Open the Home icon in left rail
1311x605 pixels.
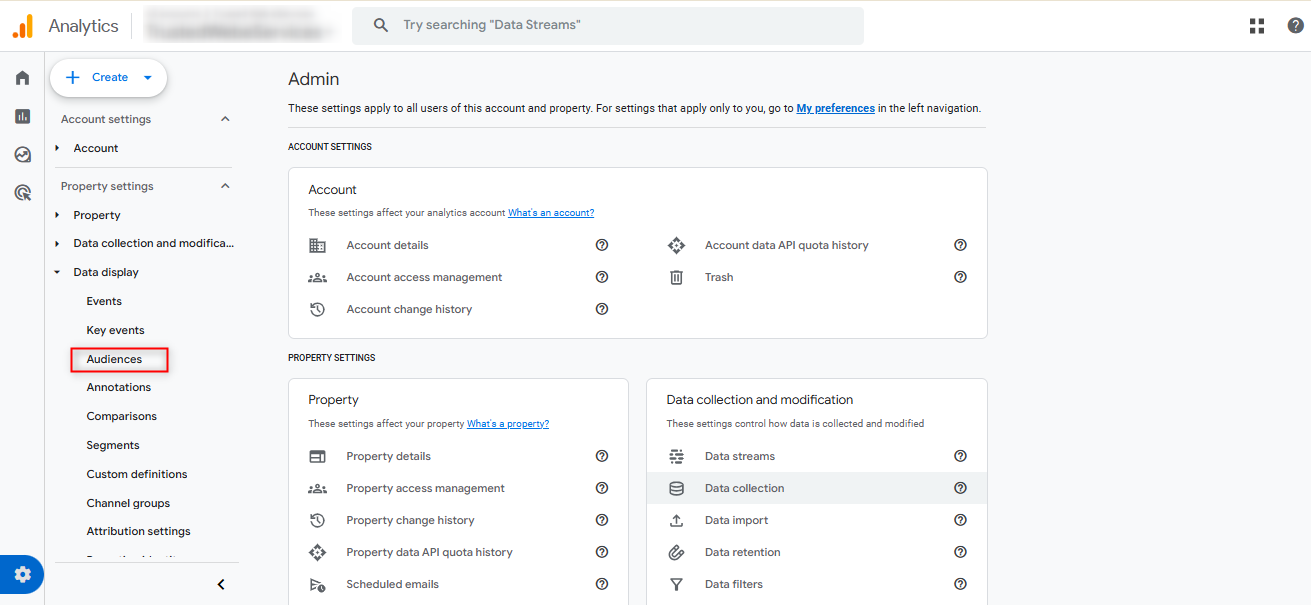(22, 78)
